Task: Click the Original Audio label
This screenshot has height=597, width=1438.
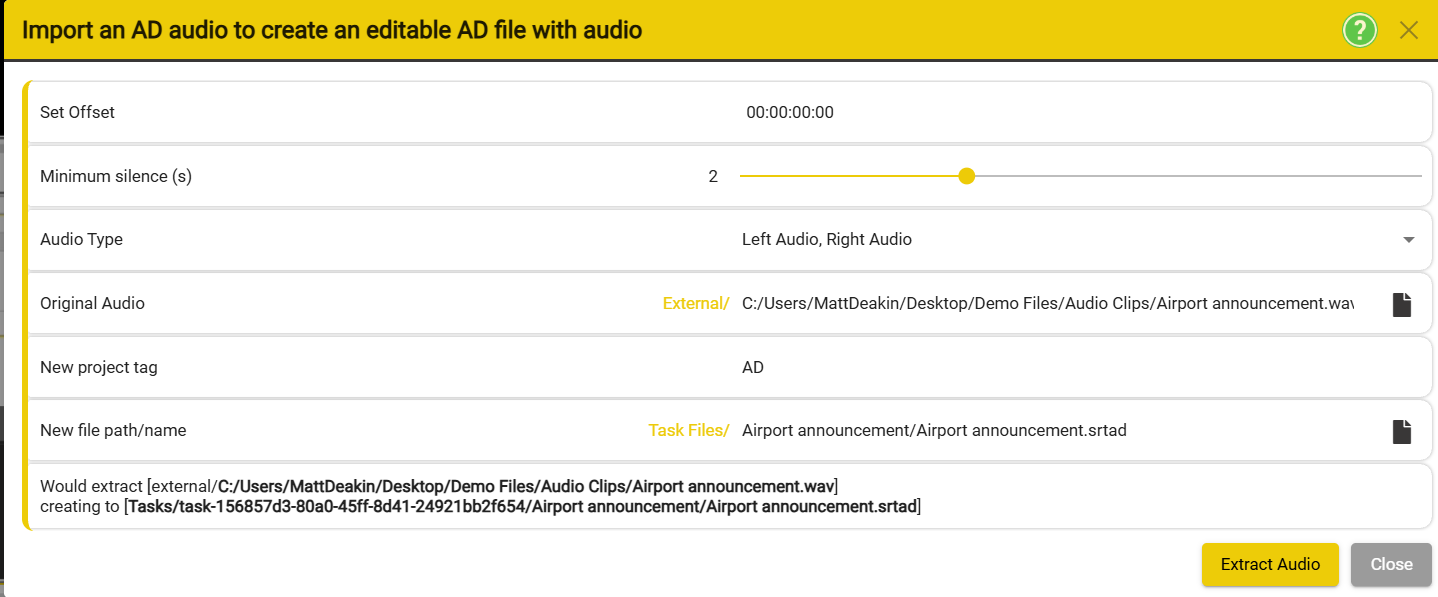Action: tap(92, 303)
